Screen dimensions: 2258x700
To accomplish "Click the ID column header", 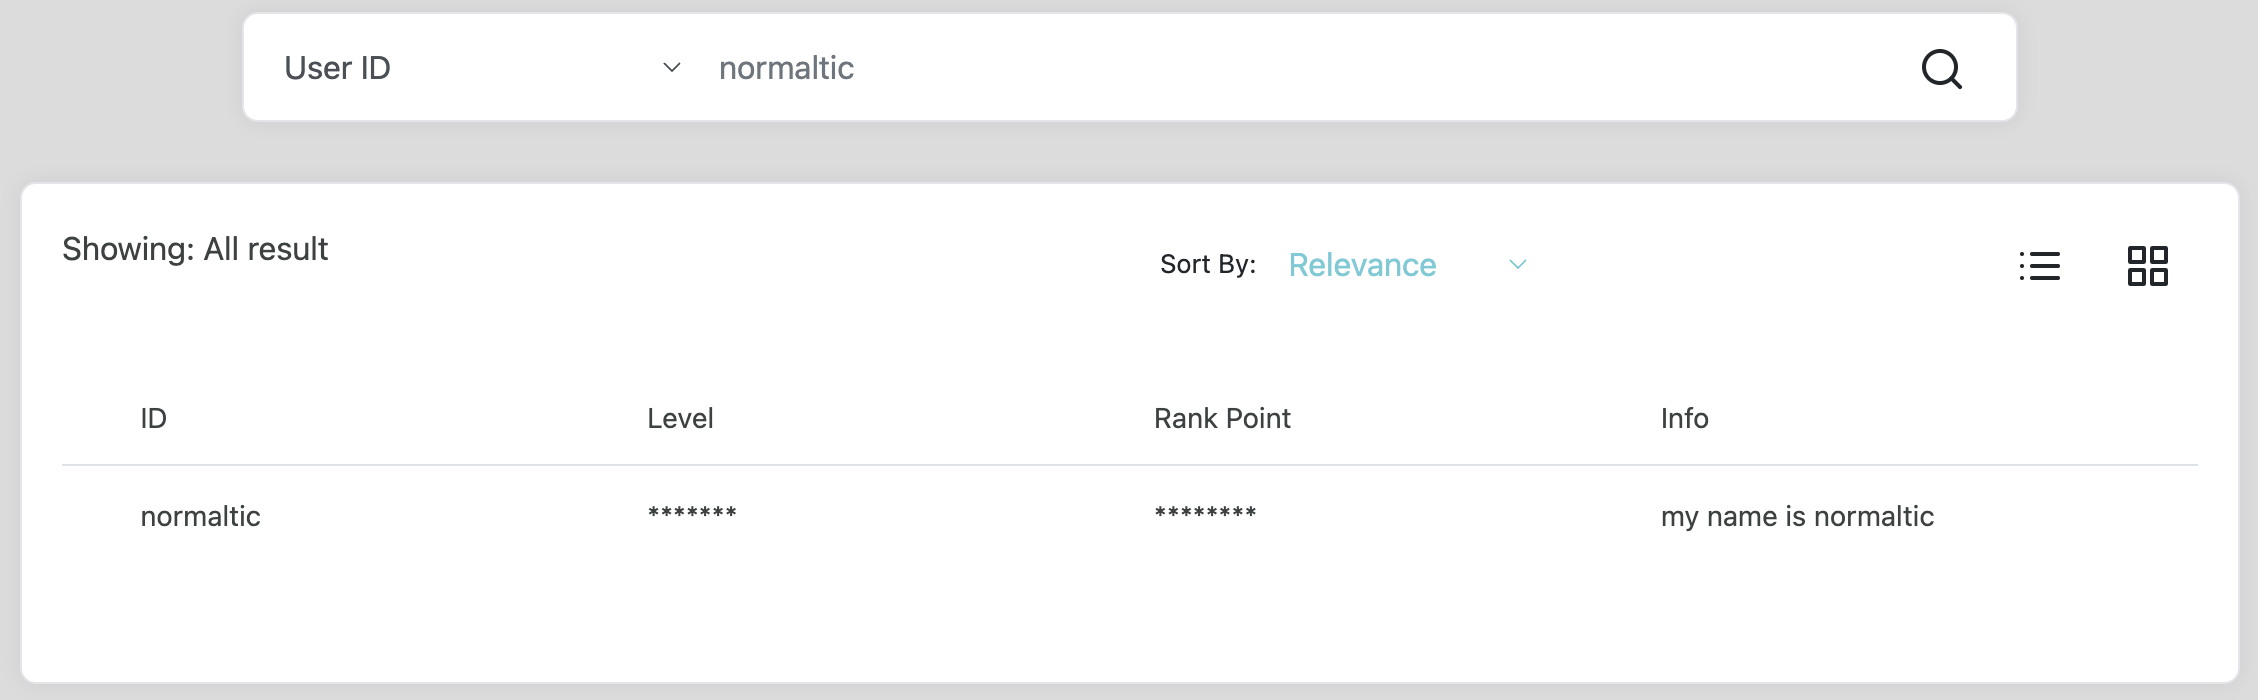I will (154, 418).
